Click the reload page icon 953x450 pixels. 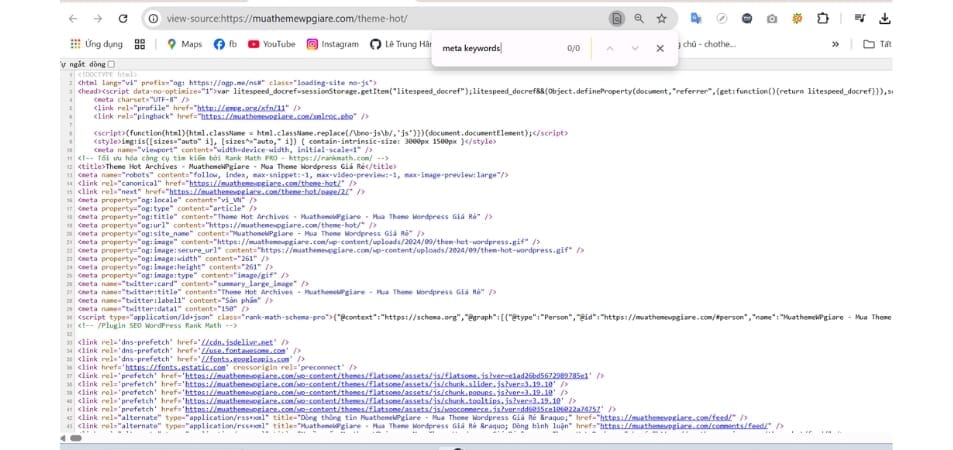pos(124,18)
